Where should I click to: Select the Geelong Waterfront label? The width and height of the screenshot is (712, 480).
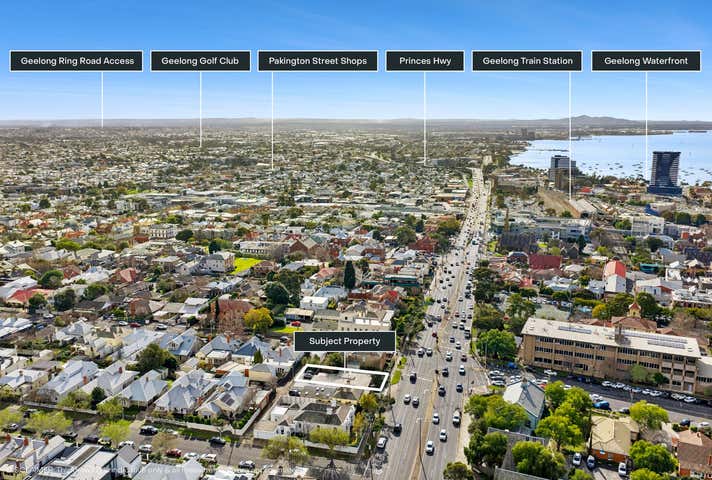(645, 61)
